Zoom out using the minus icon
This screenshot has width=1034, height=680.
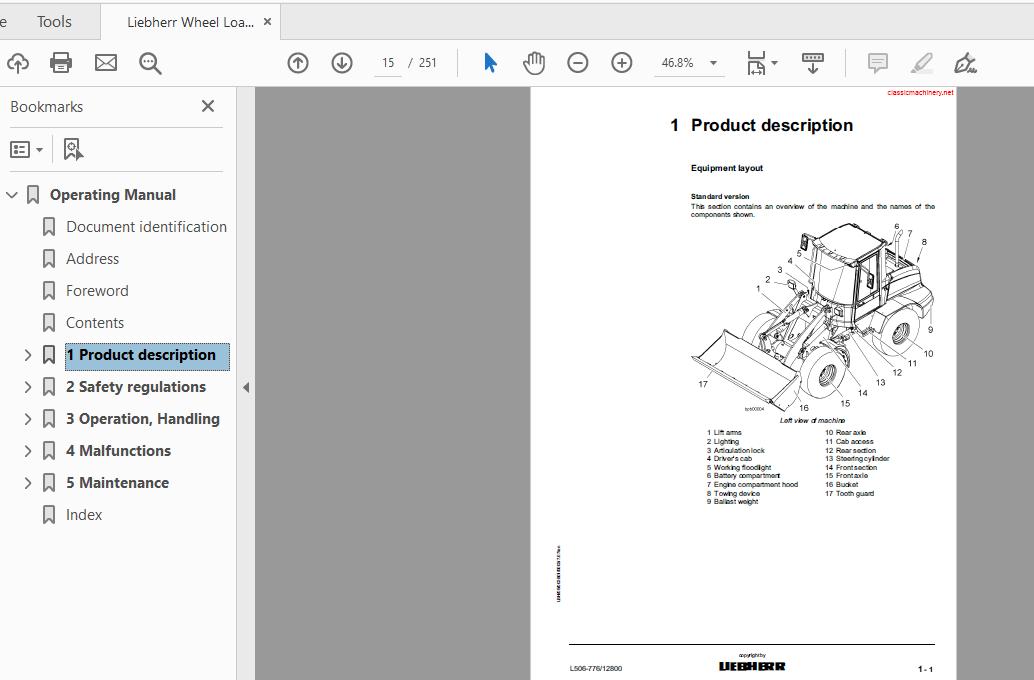click(x=578, y=62)
